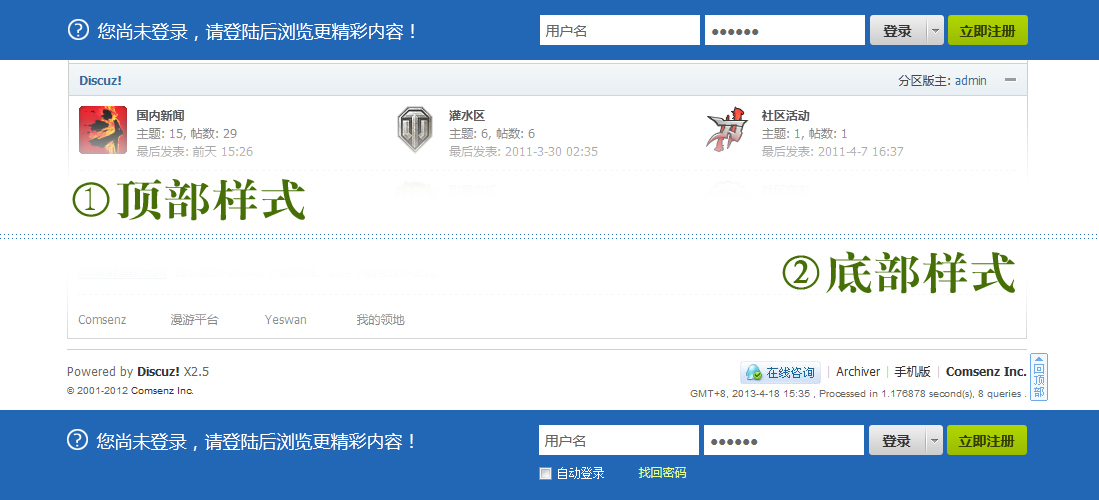
Task: Open Comsenz Inc. link in copyright line
Action: pos(162,391)
